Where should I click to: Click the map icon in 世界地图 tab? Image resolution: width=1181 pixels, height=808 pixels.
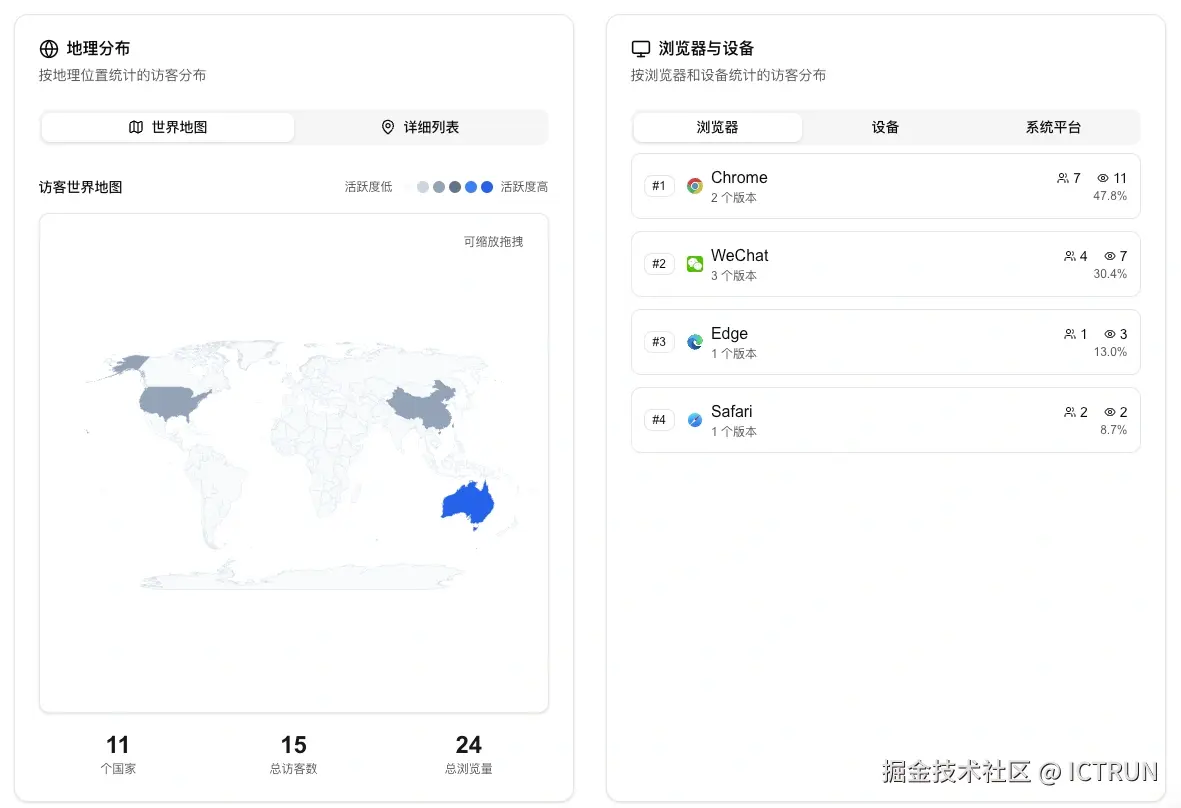click(136, 127)
